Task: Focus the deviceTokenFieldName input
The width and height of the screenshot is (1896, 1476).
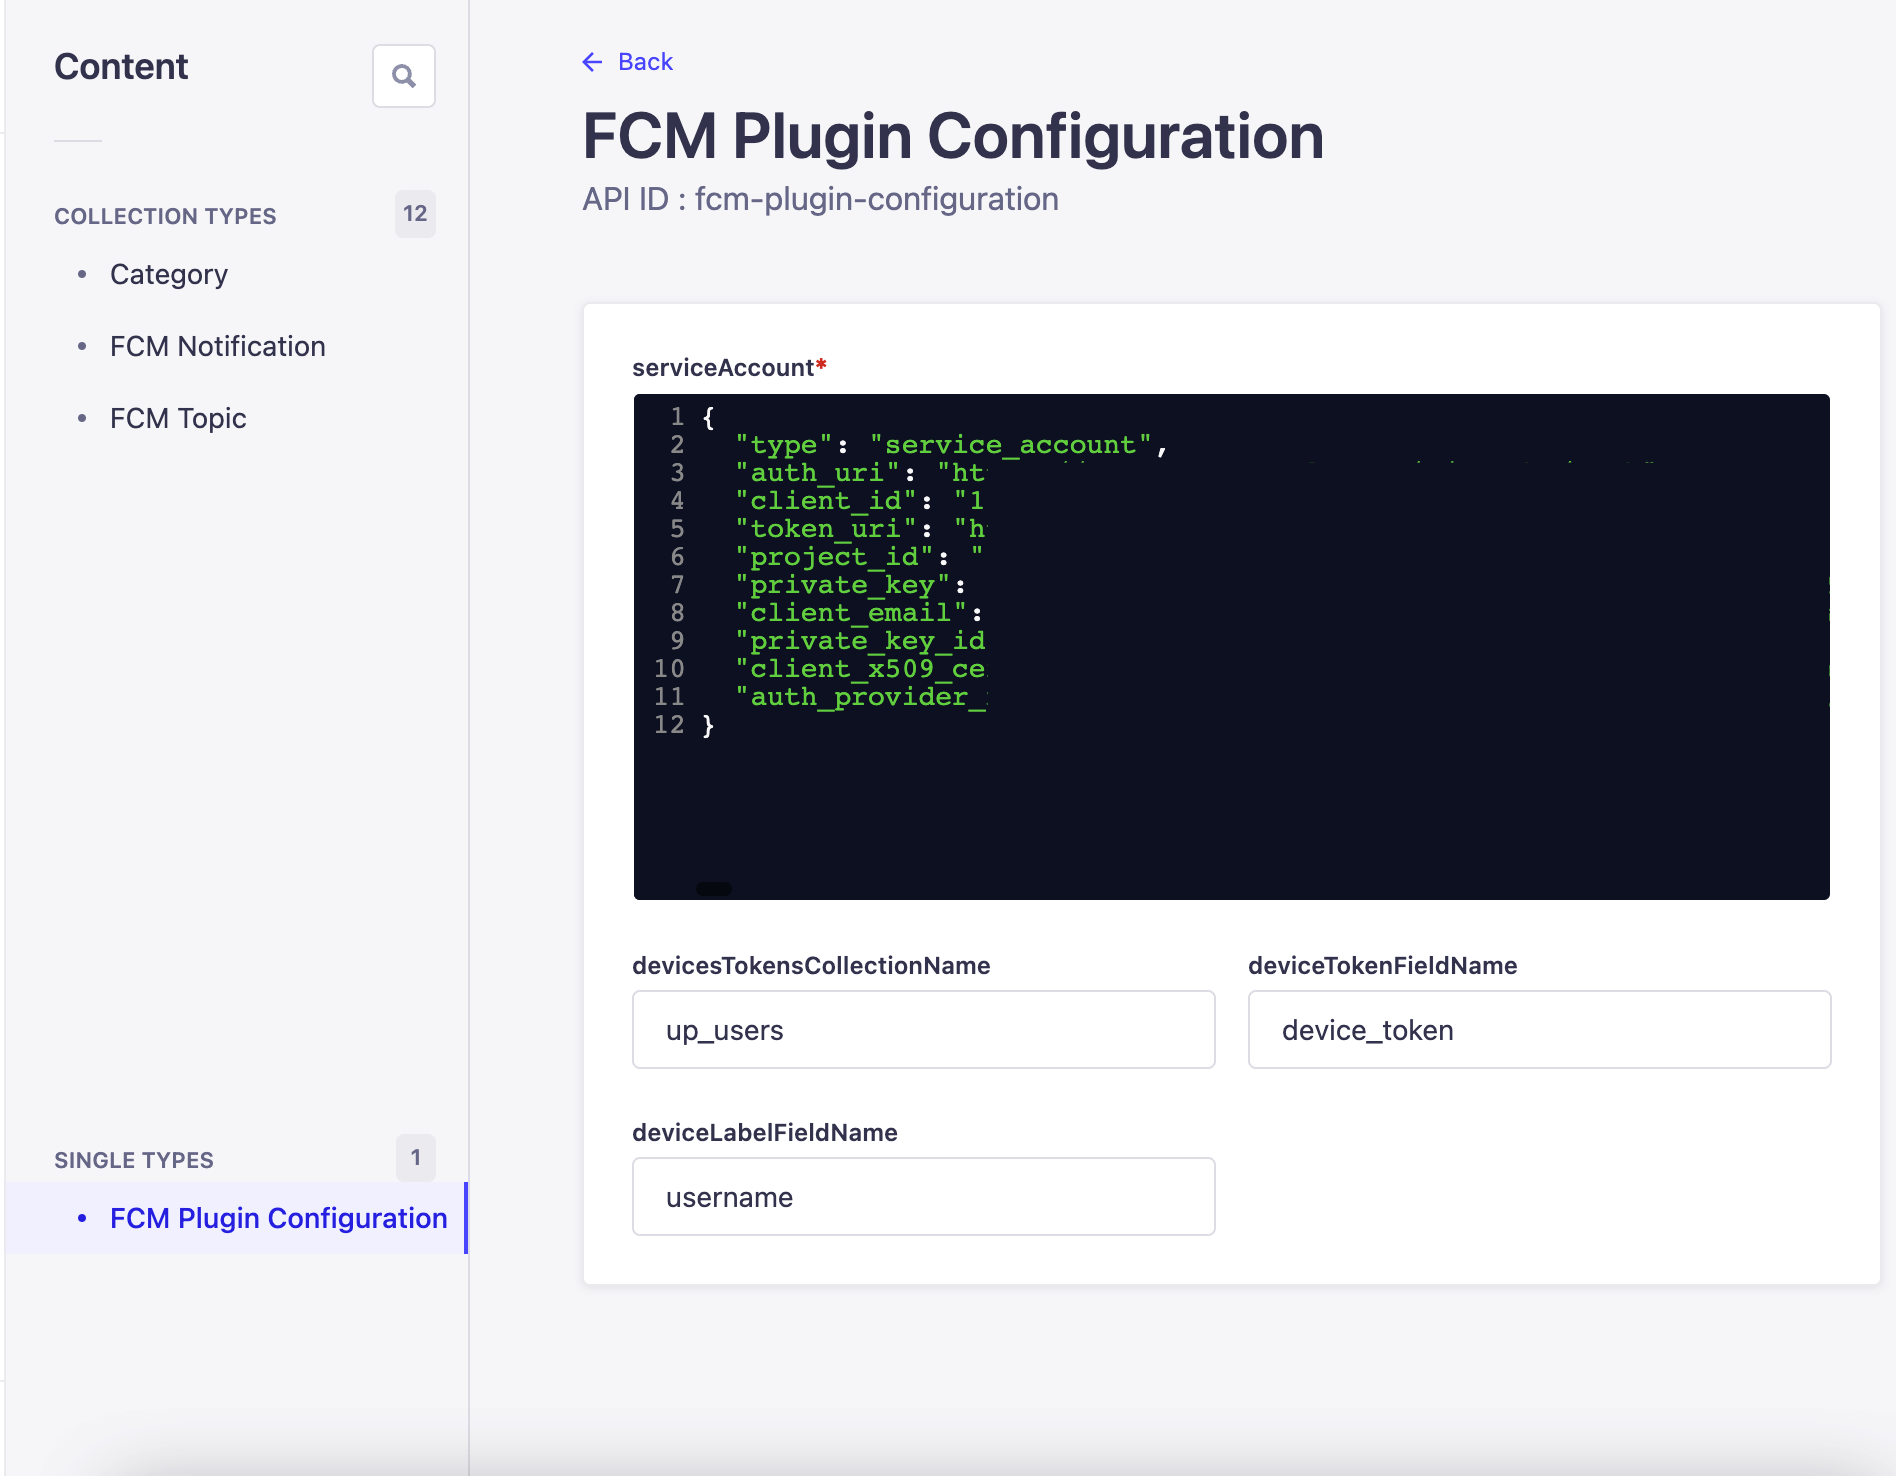Action: coord(1540,1030)
